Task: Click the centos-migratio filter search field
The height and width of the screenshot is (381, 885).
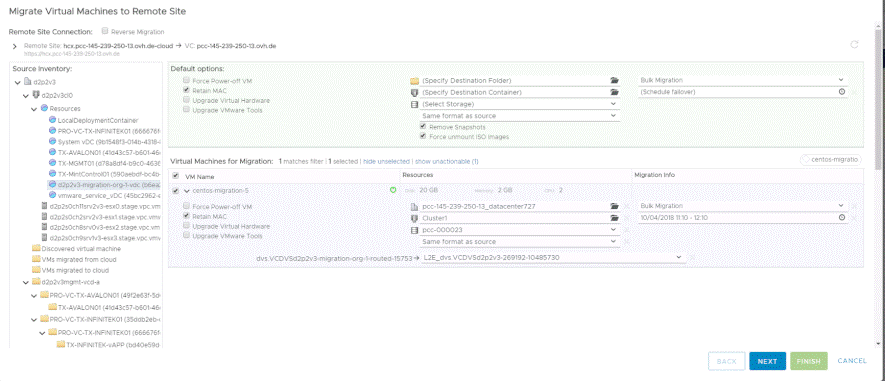Action: point(831,160)
